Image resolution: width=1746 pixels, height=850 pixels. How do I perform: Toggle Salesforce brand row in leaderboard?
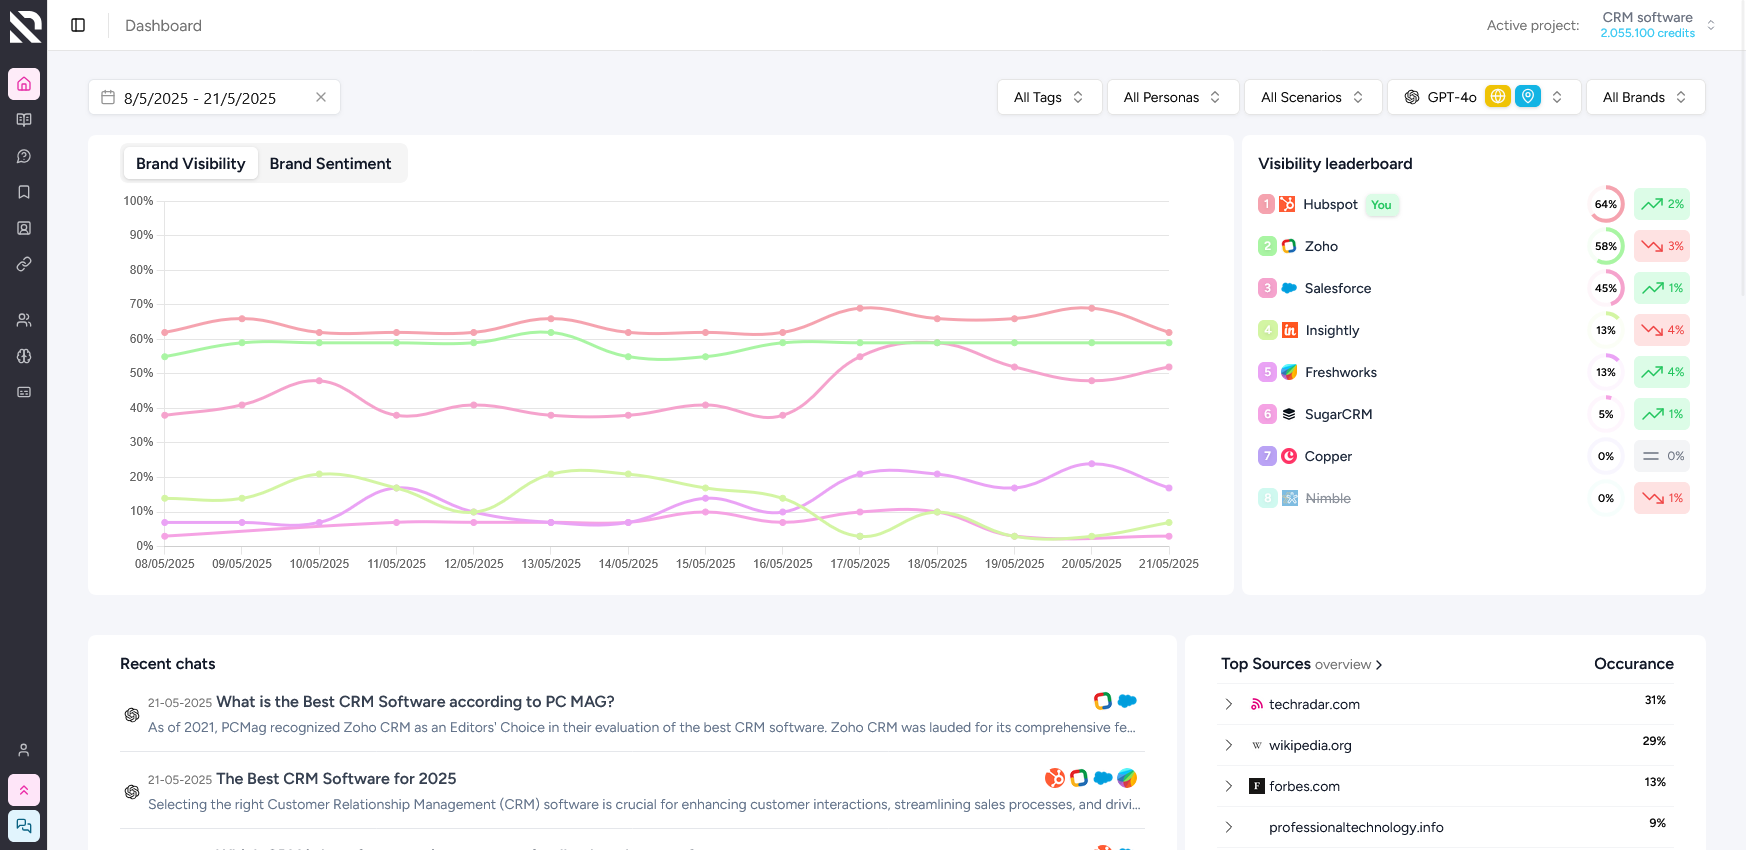tap(1473, 288)
